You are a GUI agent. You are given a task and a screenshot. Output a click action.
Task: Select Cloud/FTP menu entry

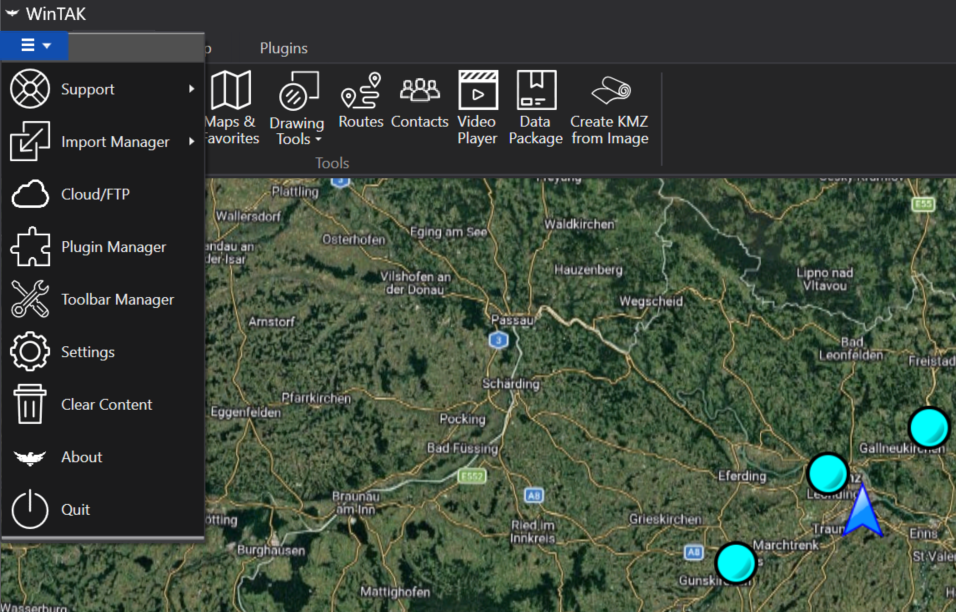point(95,194)
